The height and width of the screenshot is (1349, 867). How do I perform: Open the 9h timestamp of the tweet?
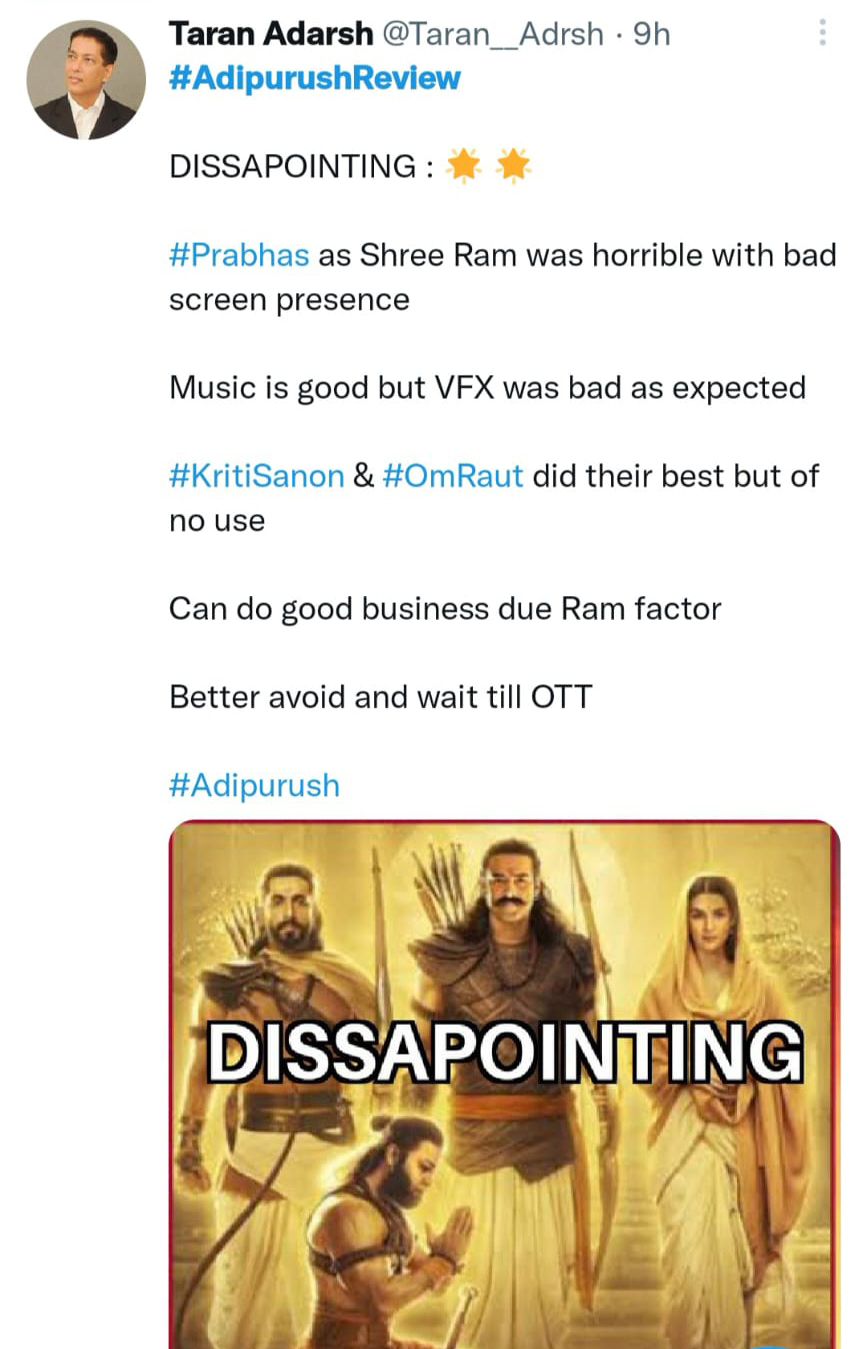tap(651, 34)
